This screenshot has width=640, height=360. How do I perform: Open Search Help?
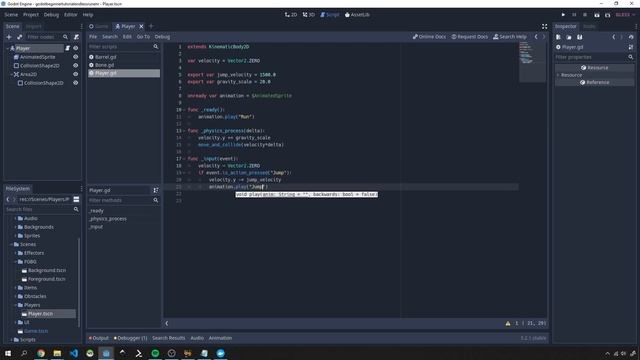pos(510,37)
